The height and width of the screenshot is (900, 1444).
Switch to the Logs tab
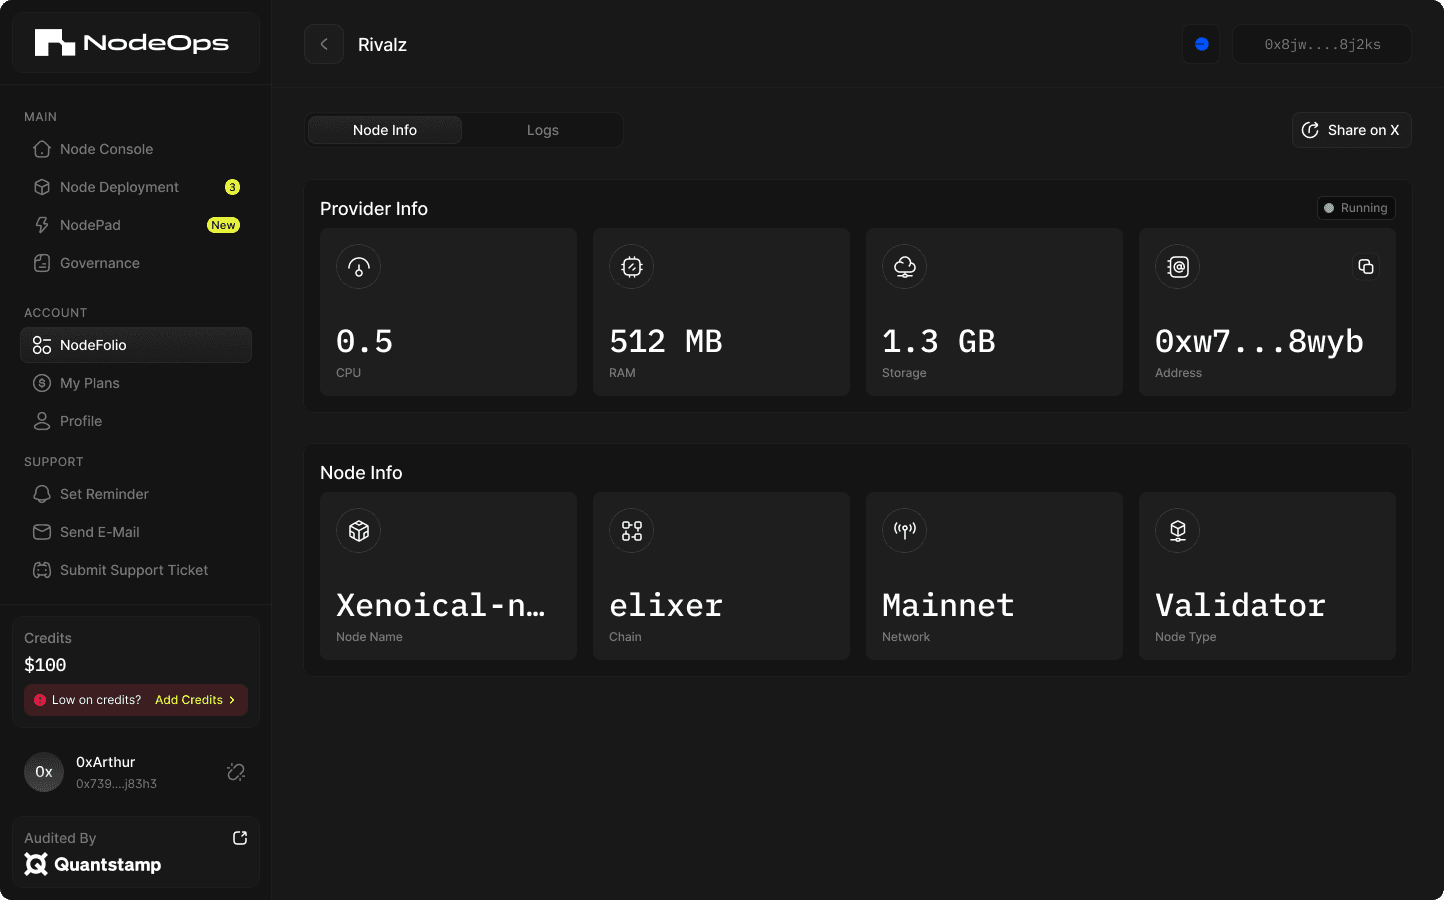tap(543, 130)
